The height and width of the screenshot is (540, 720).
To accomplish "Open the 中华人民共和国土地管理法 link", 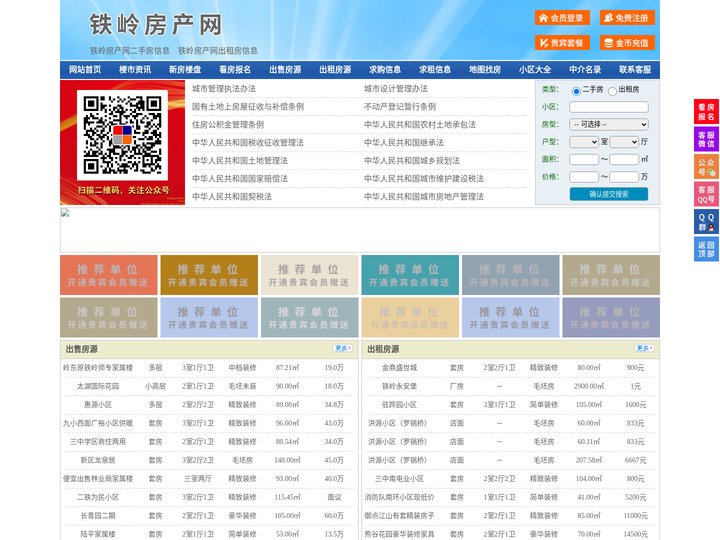I will pyautogui.click(x=240, y=160).
